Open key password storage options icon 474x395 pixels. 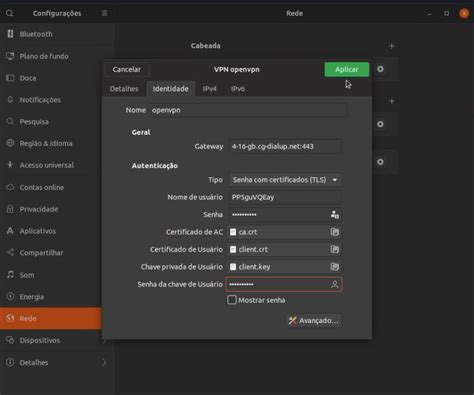click(335, 284)
